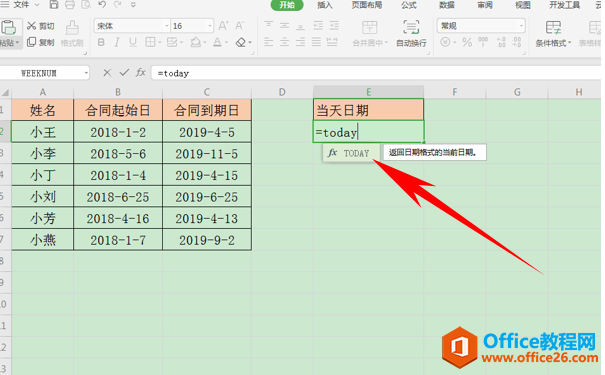Toggle Italic formatting
The image size is (605, 375).
coord(117,42)
